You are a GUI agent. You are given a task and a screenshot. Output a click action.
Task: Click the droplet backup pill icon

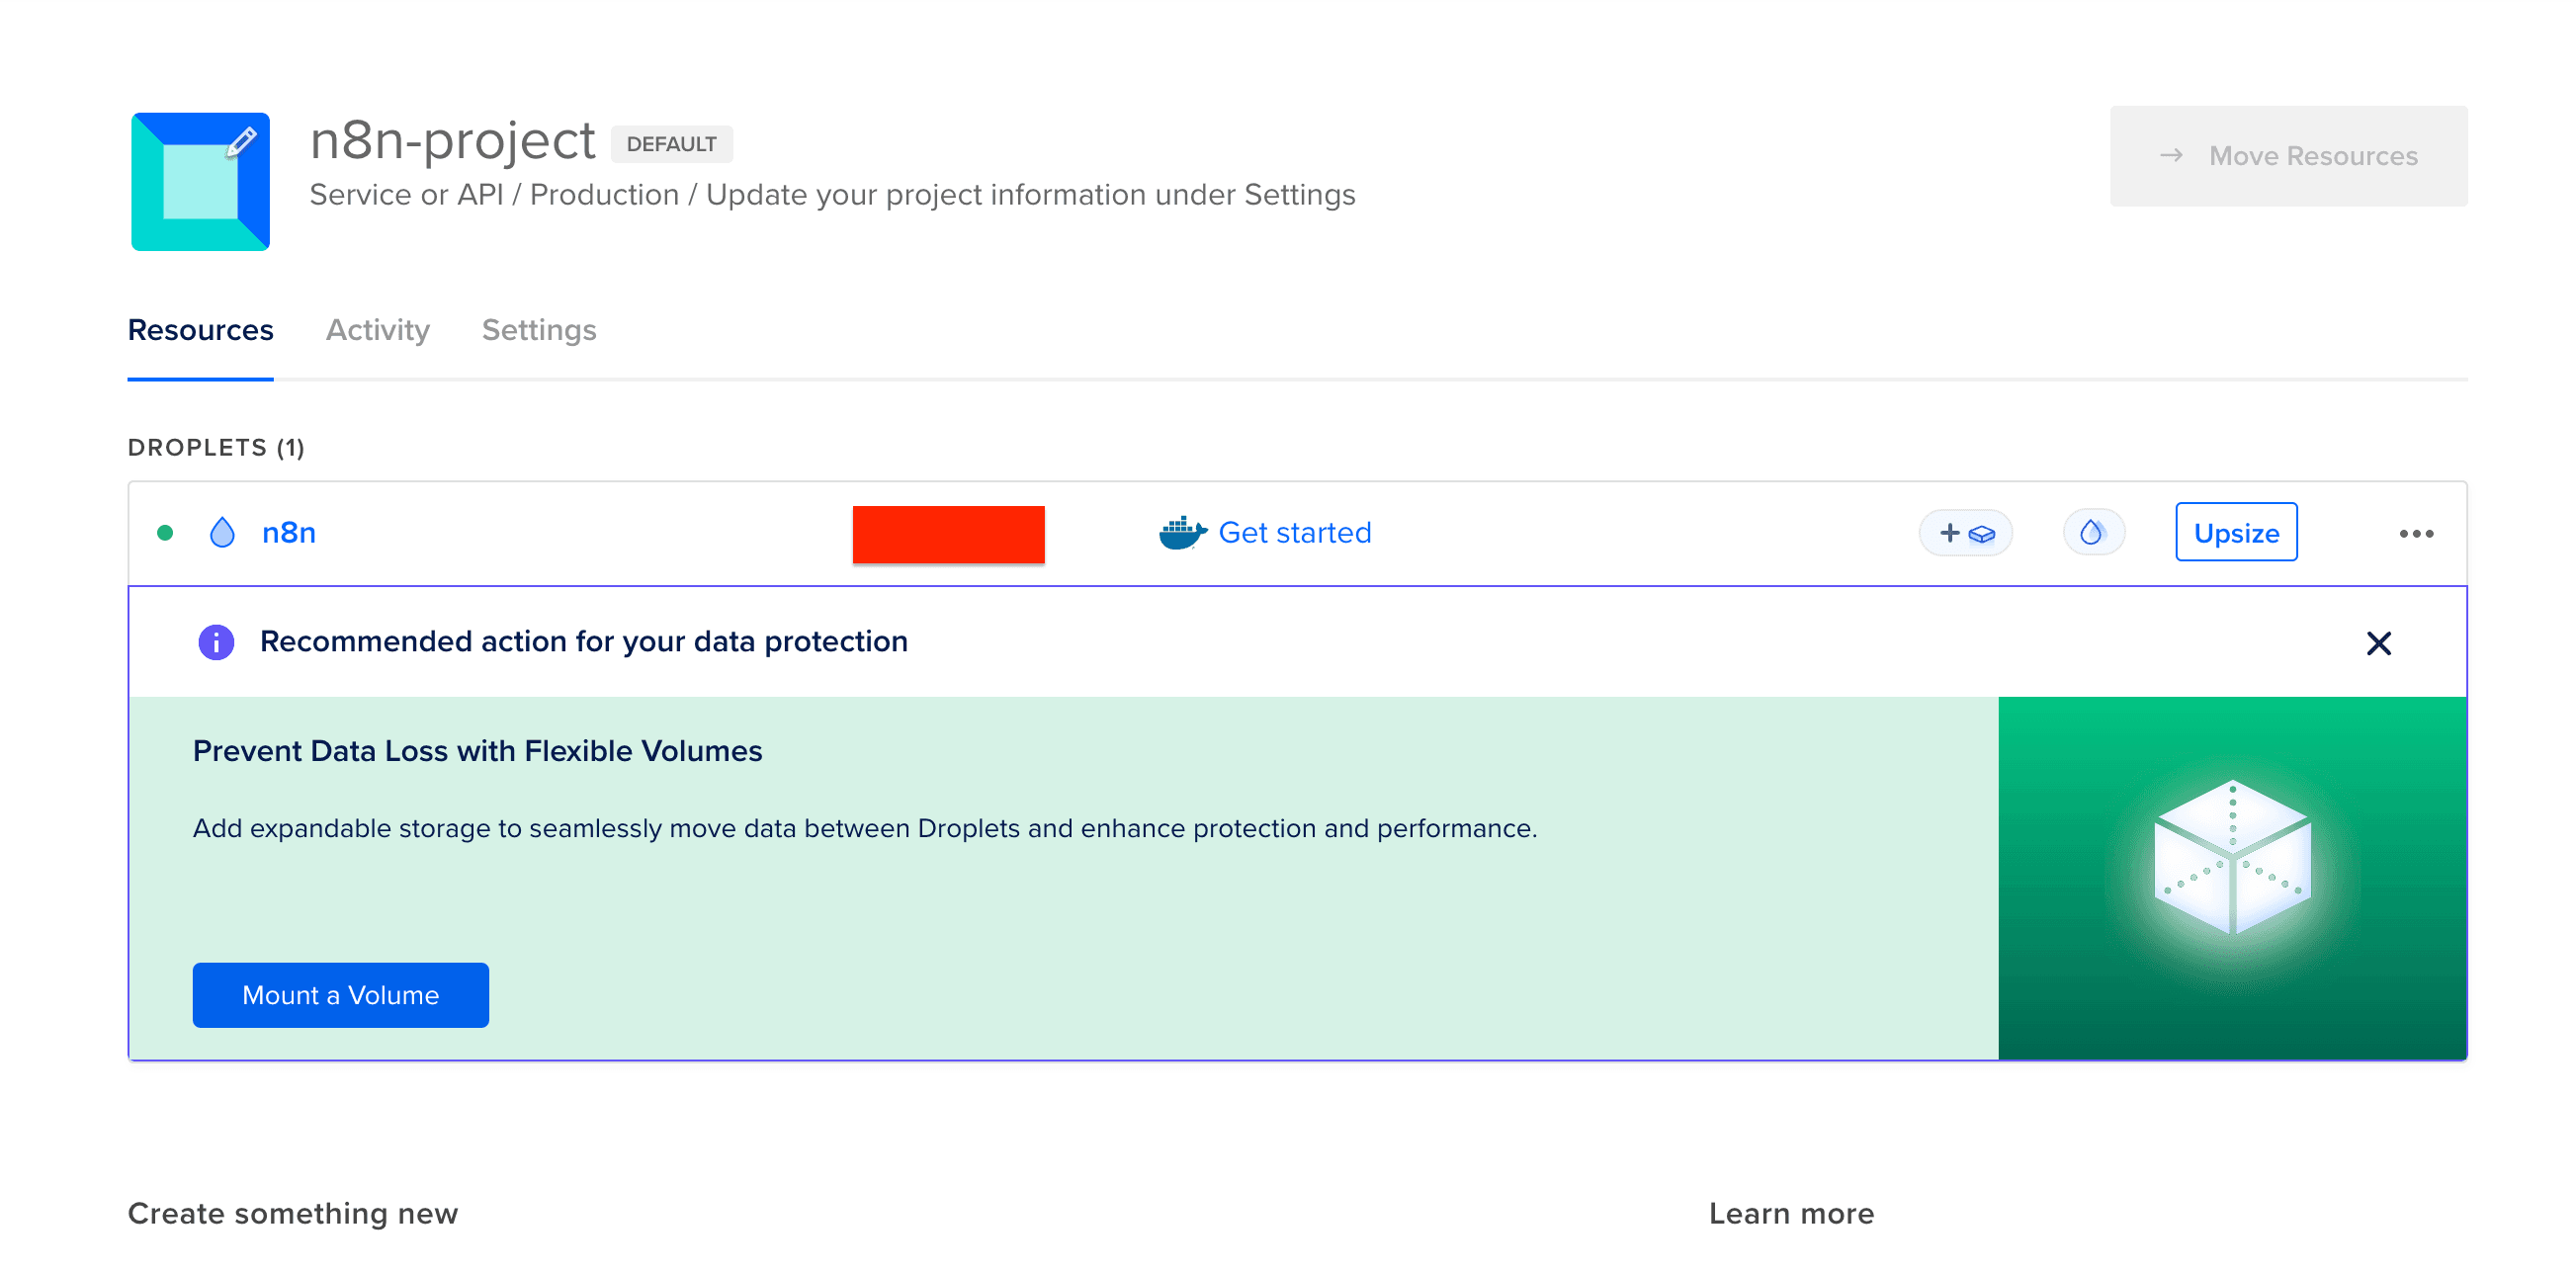pyautogui.click(x=2093, y=533)
